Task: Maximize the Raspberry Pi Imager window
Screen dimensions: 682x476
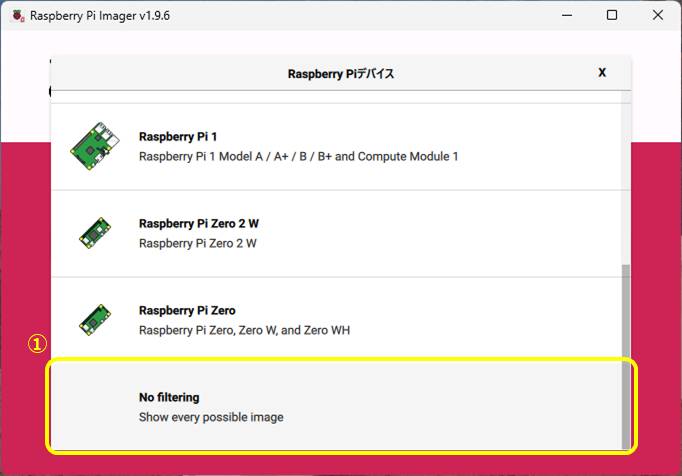Action: tap(611, 16)
